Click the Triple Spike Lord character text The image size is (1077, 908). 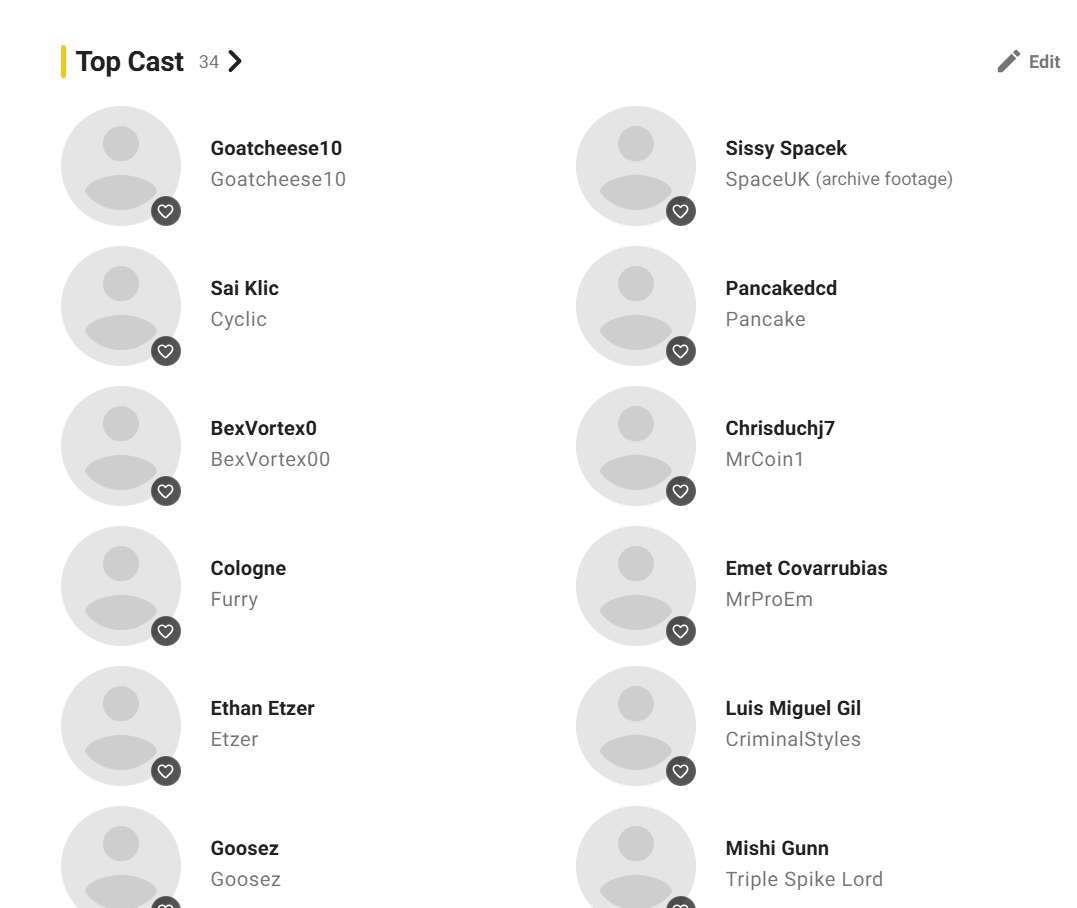point(804,880)
